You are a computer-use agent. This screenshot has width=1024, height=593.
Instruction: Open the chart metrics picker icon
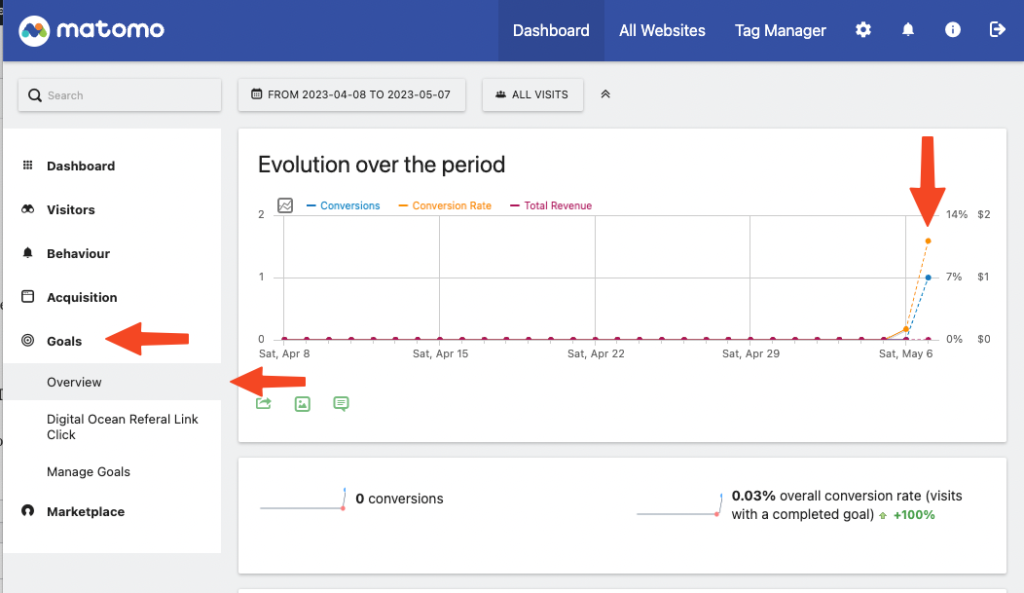click(x=285, y=205)
